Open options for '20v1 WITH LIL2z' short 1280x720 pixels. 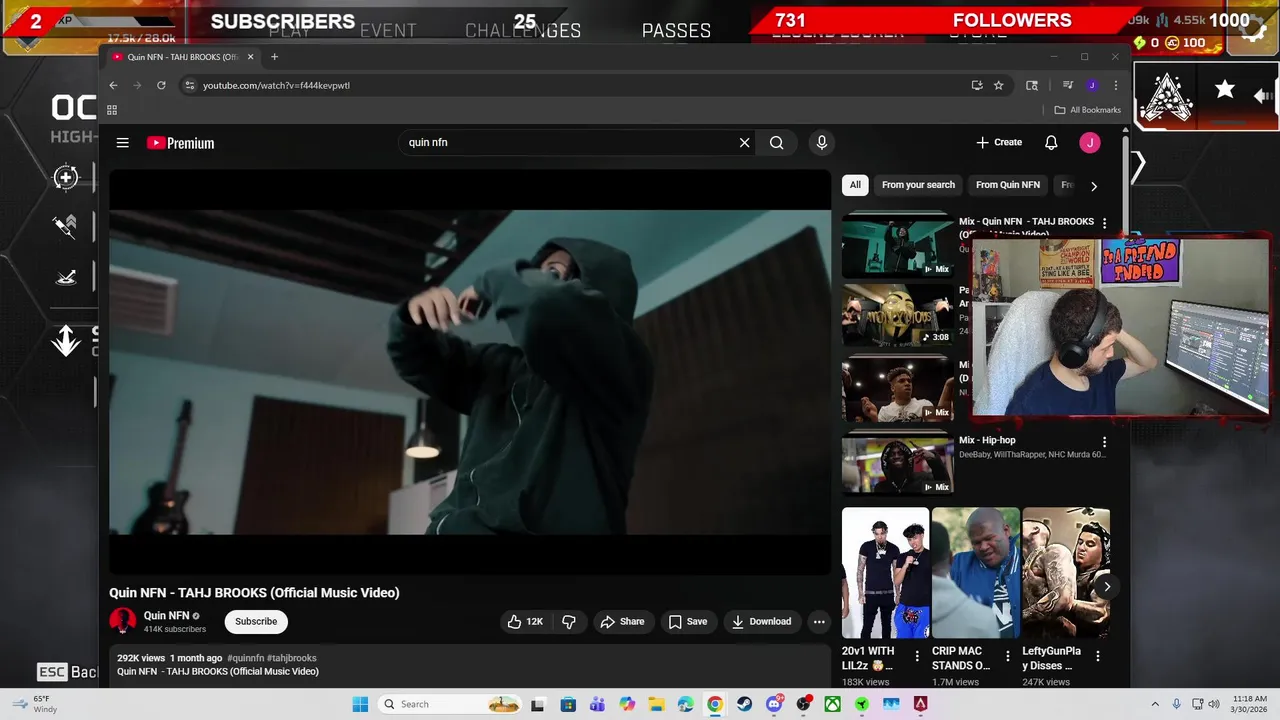tap(917, 657)
